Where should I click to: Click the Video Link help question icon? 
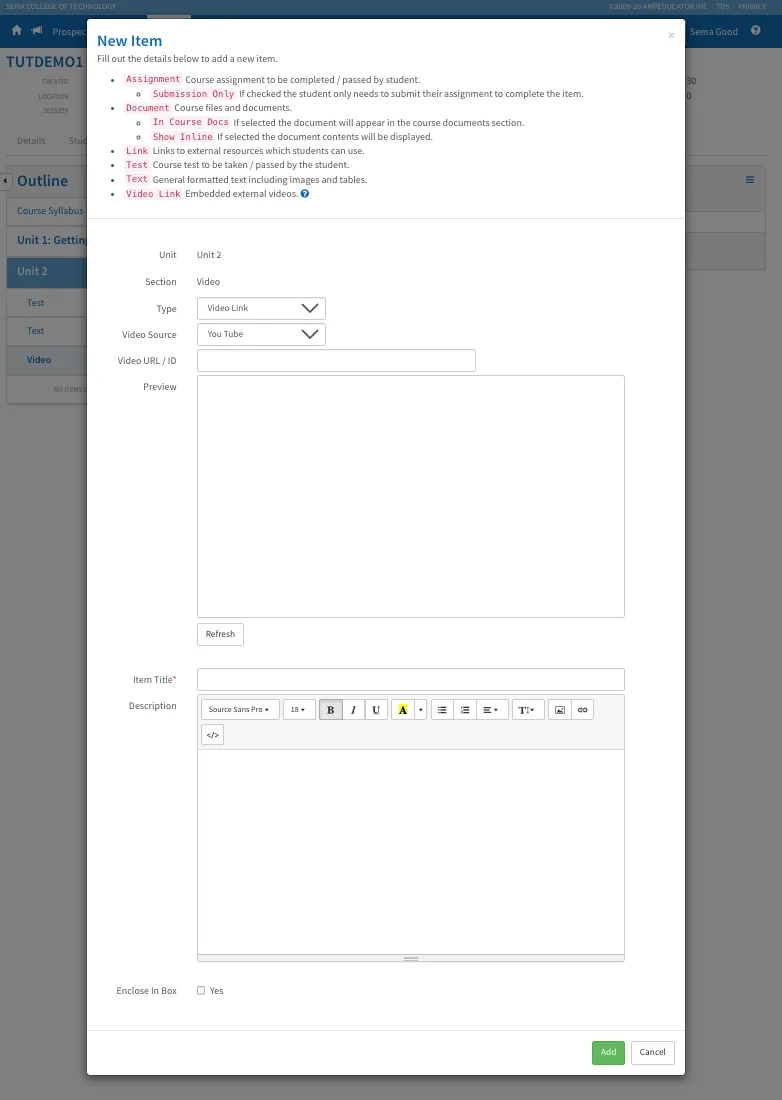[x=305, y=194]
